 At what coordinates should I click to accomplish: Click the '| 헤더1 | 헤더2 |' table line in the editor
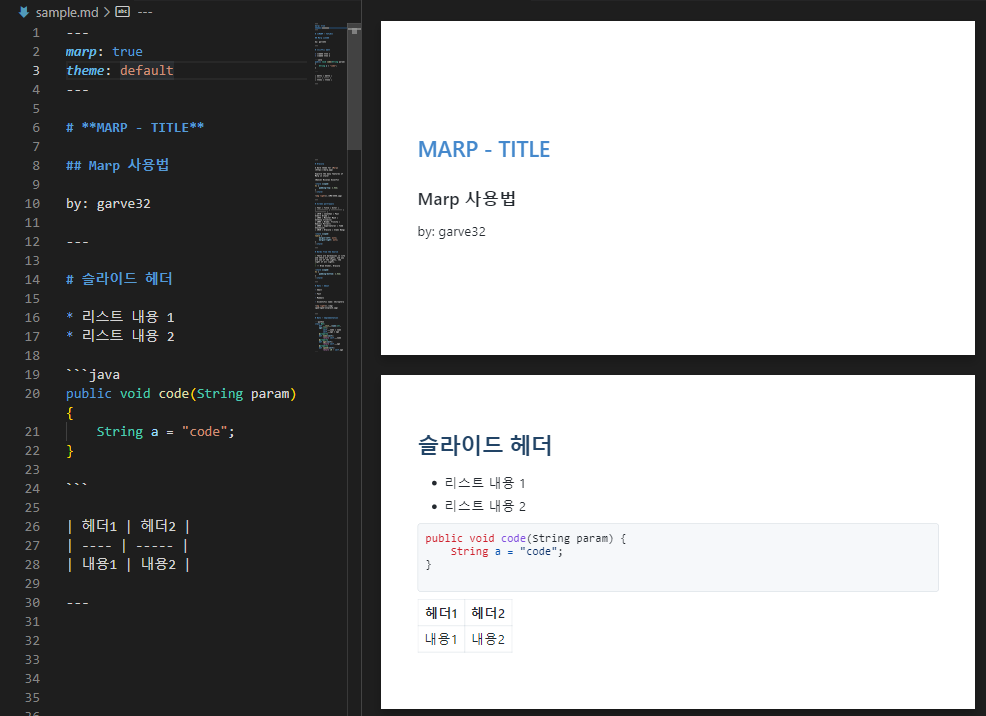coord(128,526)
